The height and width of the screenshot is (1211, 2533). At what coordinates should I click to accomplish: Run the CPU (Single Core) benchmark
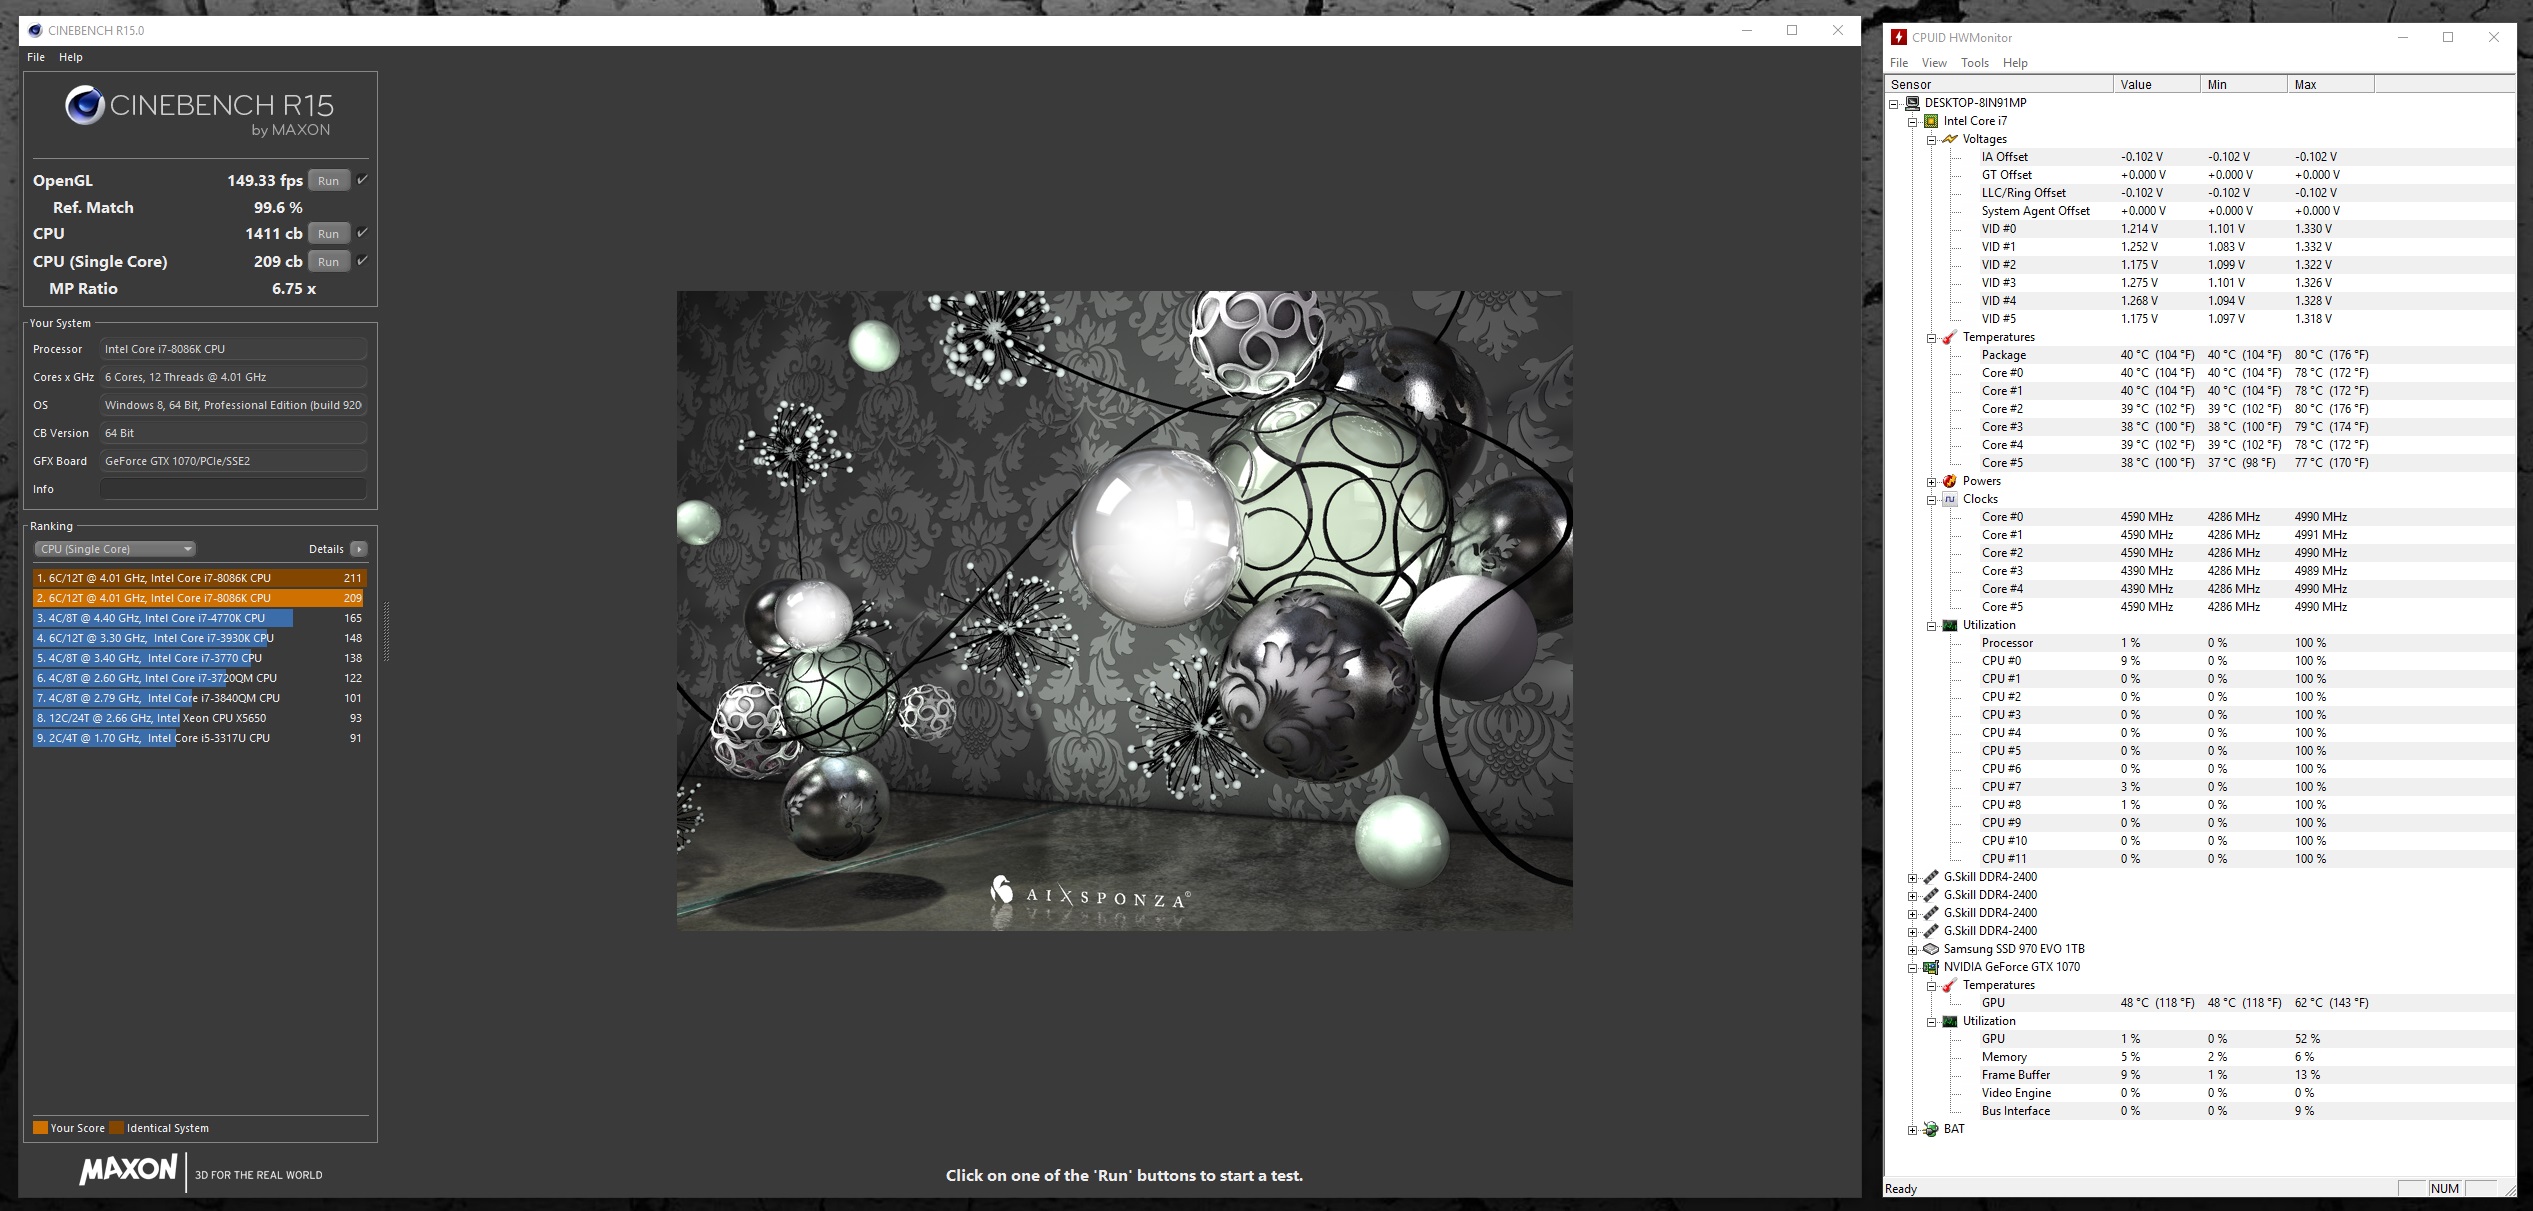[329, 262]
